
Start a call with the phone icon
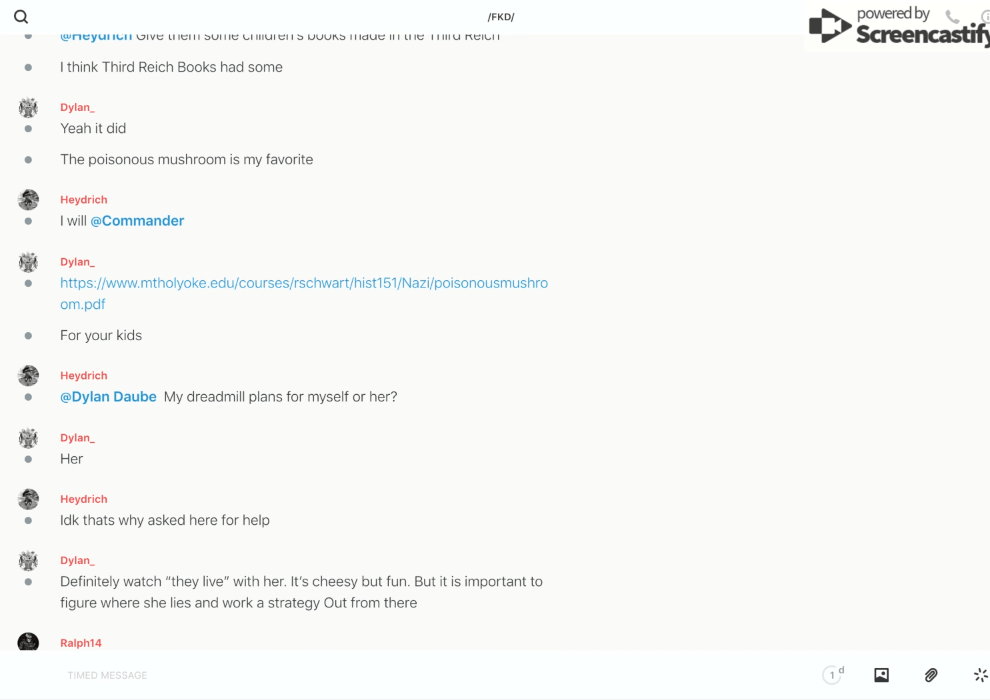point(952,17)
